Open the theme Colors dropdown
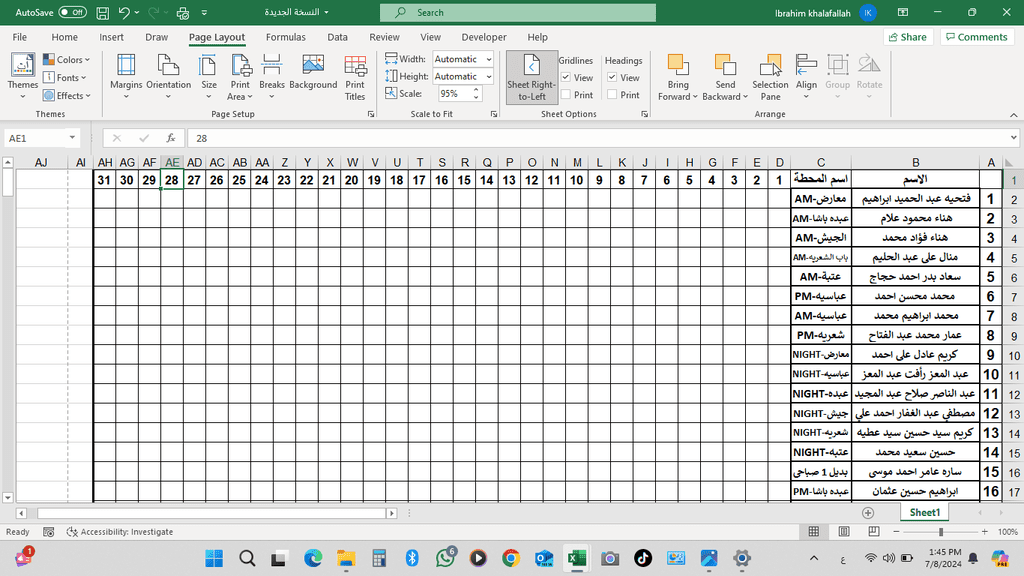Image resolution: width=1024 pixels, height=576 pixels. coord(67,60)
